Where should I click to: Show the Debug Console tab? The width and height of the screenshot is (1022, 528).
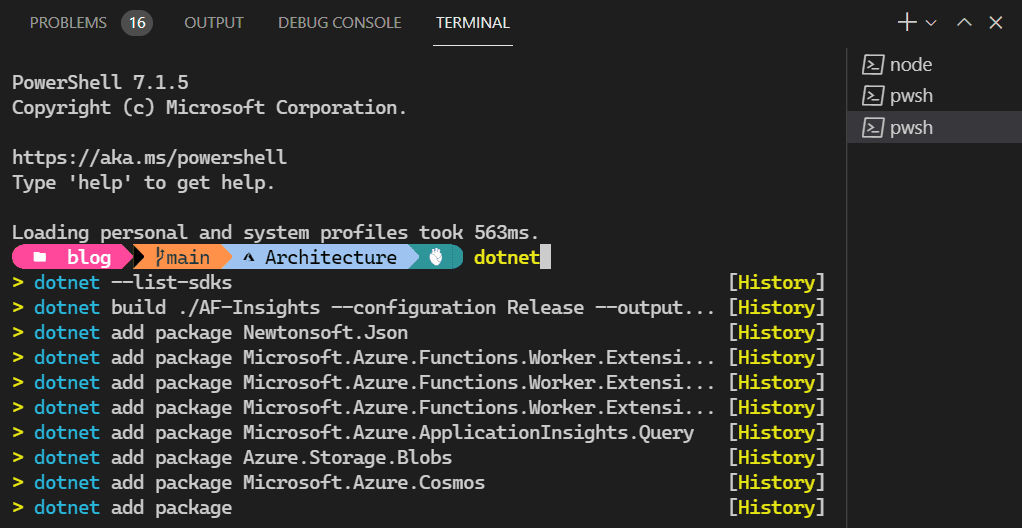[x=339, y=23]
